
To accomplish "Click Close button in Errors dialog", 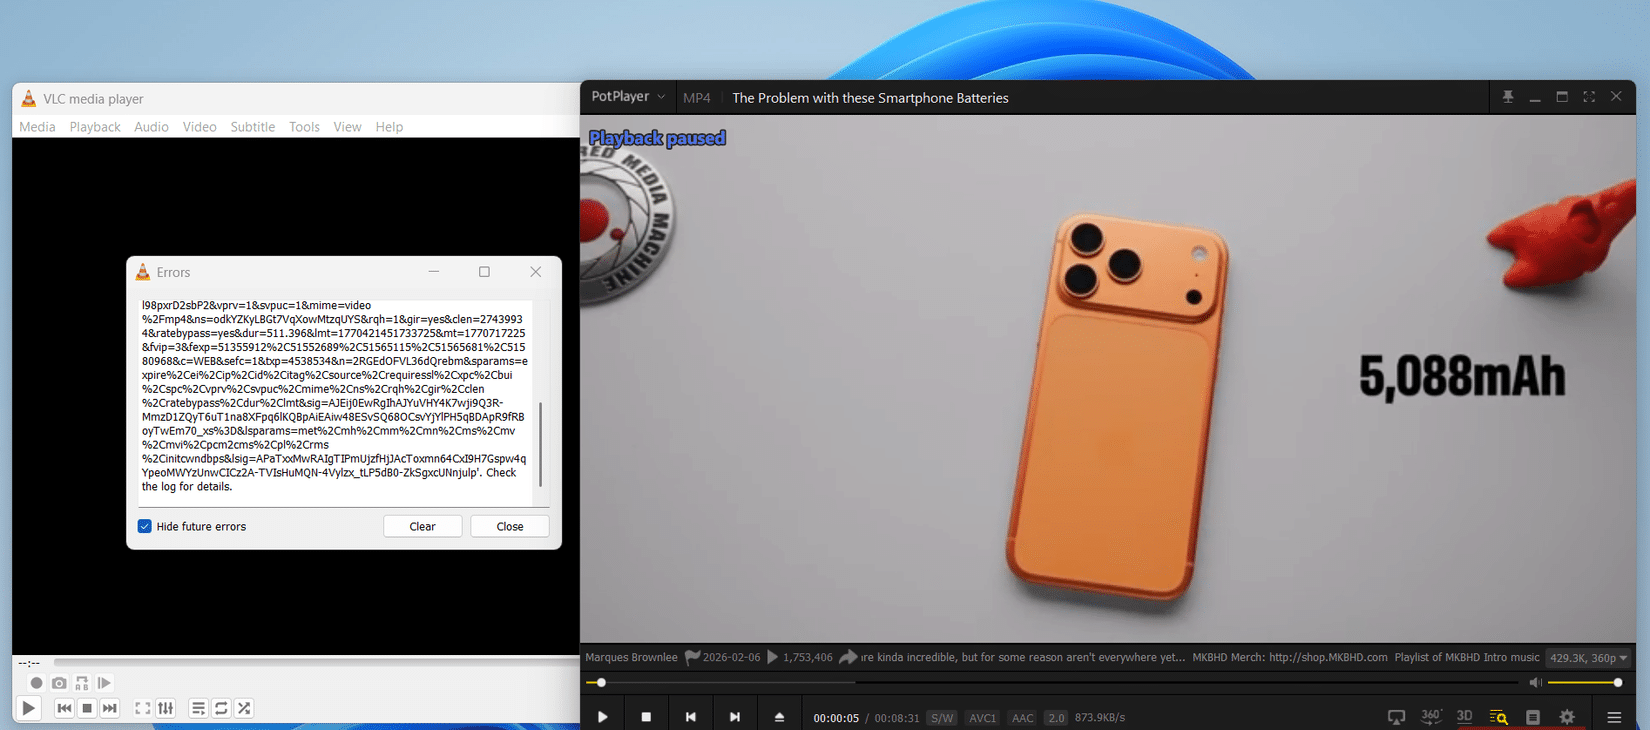I will (x=510, y=526).
